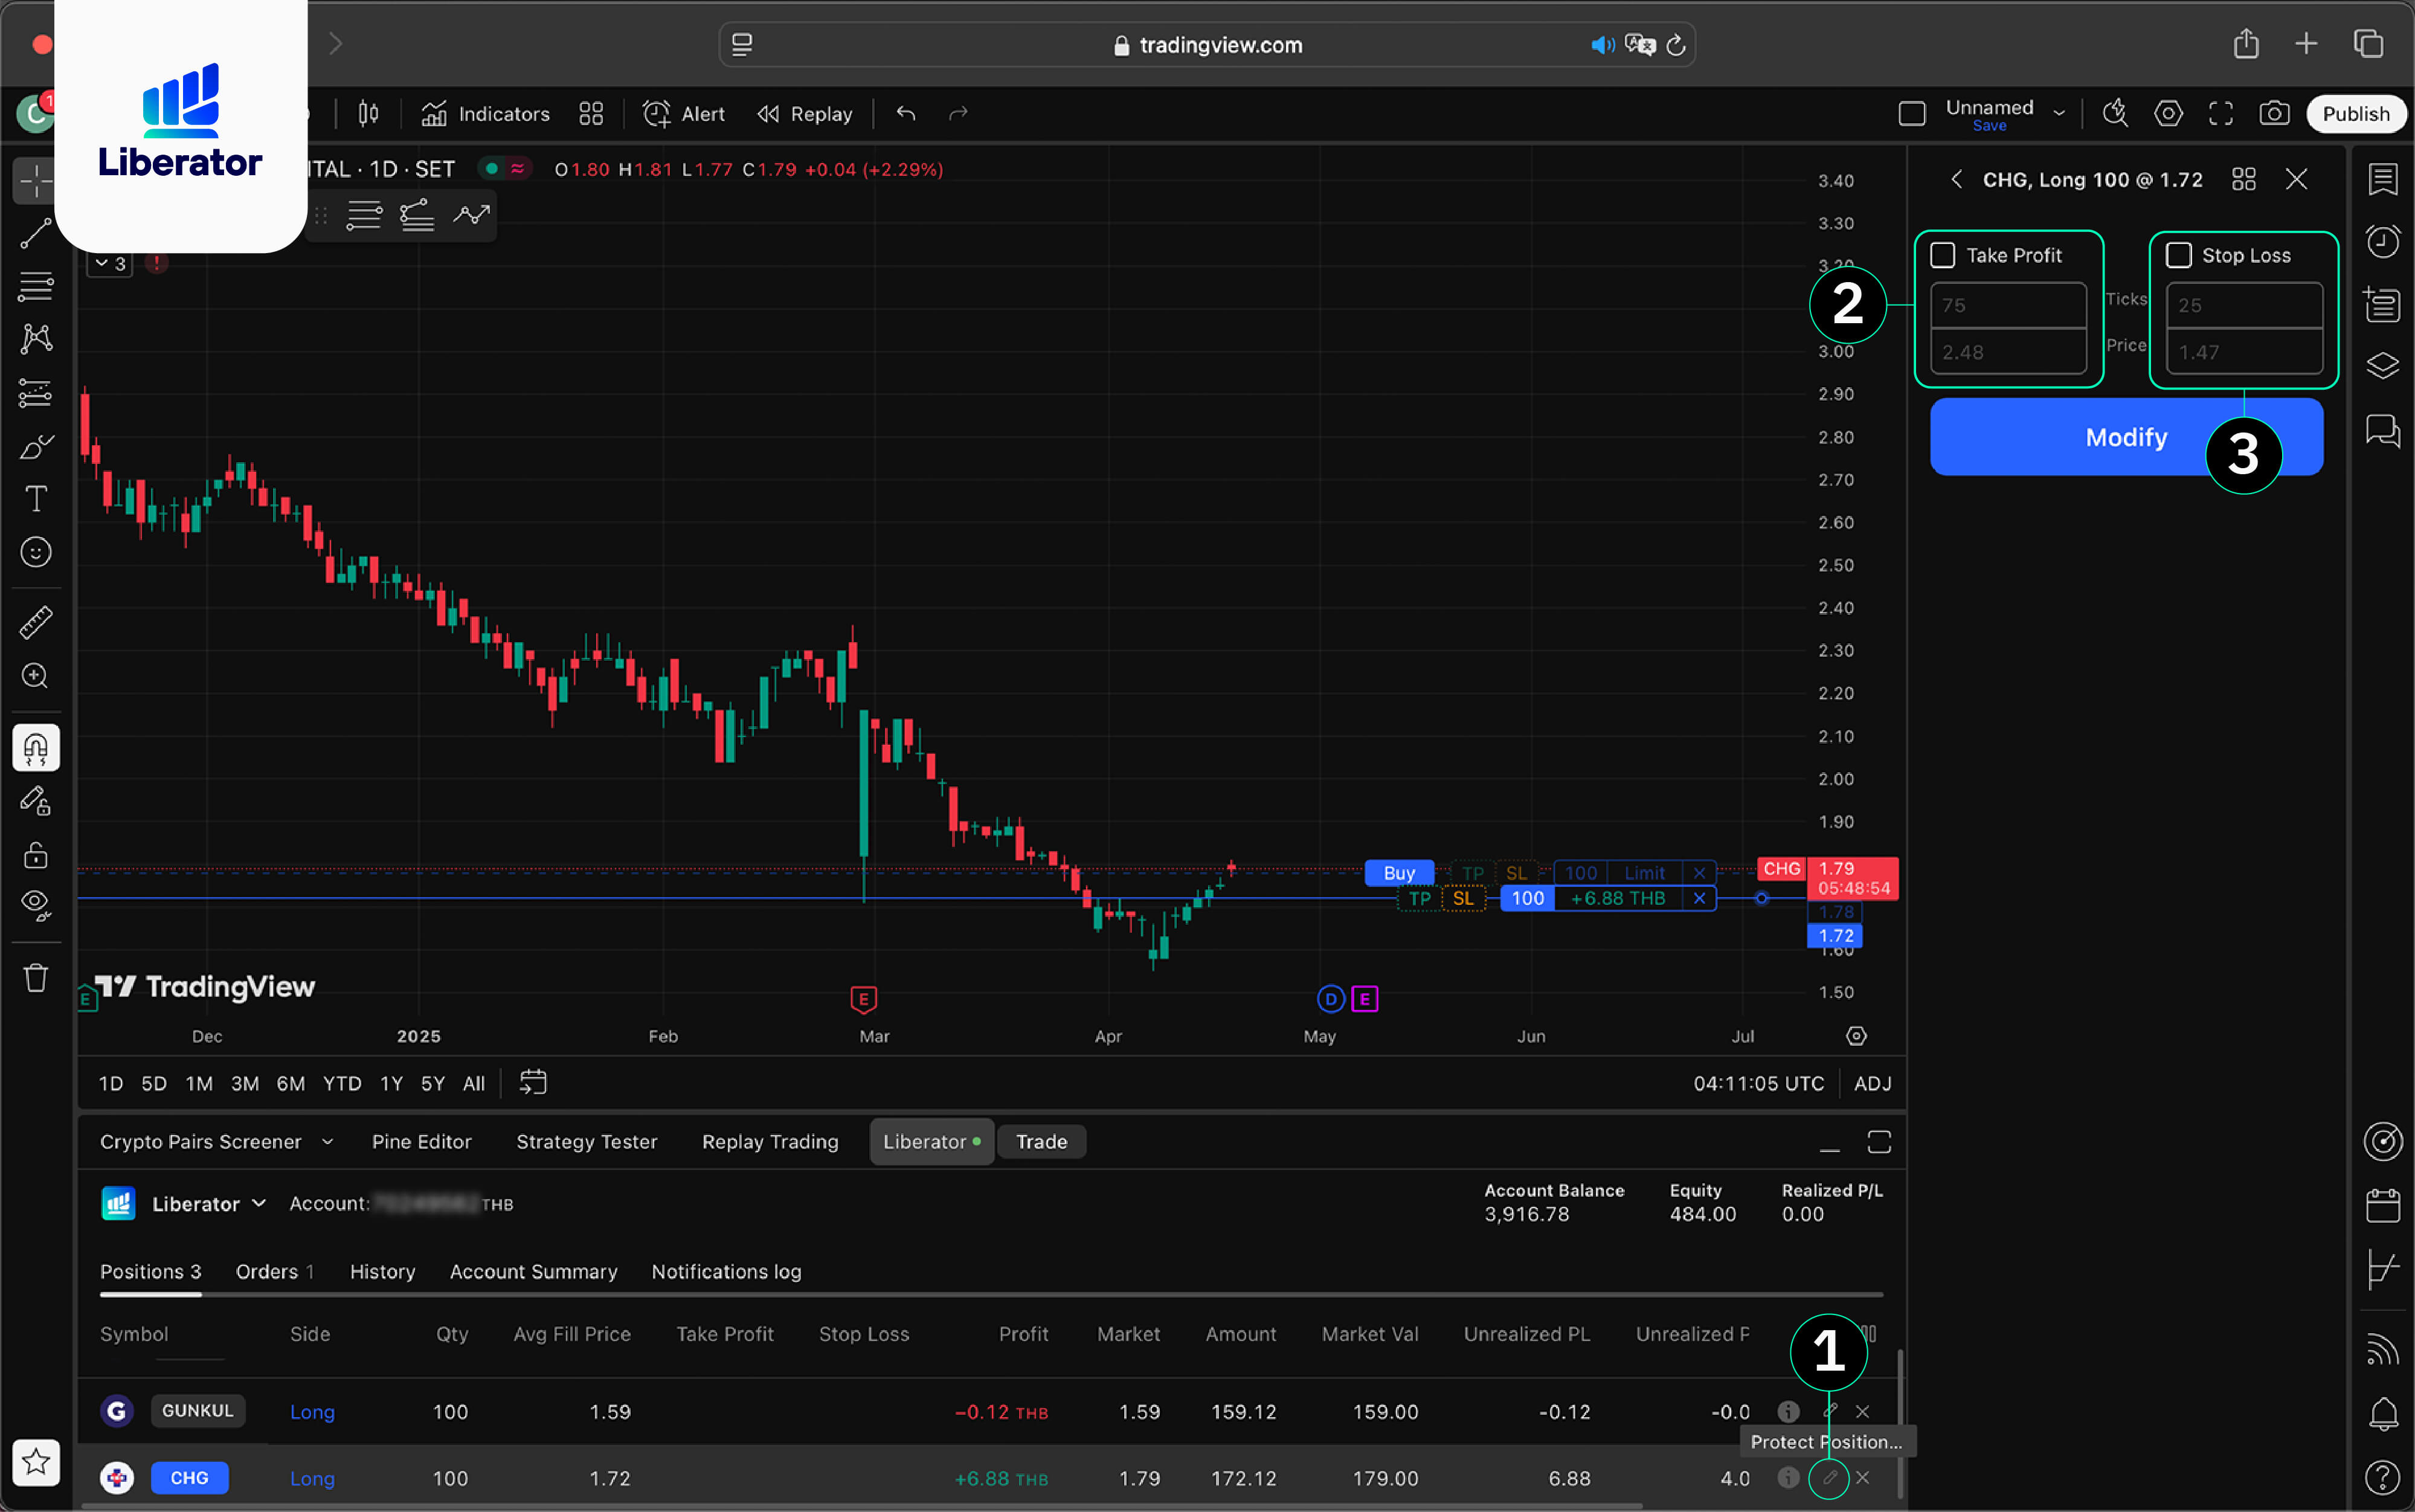Switch to the Notifications log tab
The image size is (2415, 1512).
(x=726, y=1272)
